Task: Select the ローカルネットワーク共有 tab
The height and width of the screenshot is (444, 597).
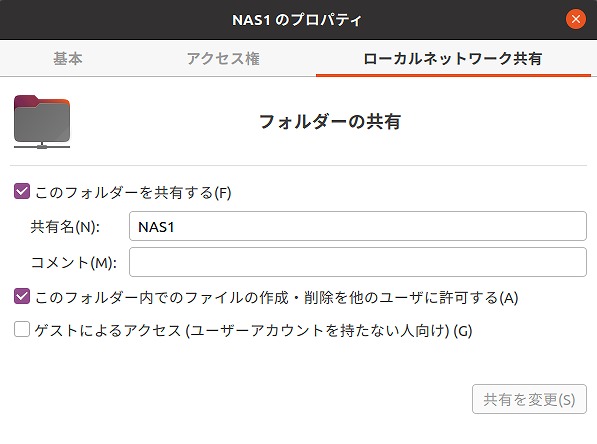Action: click(453, 59)
